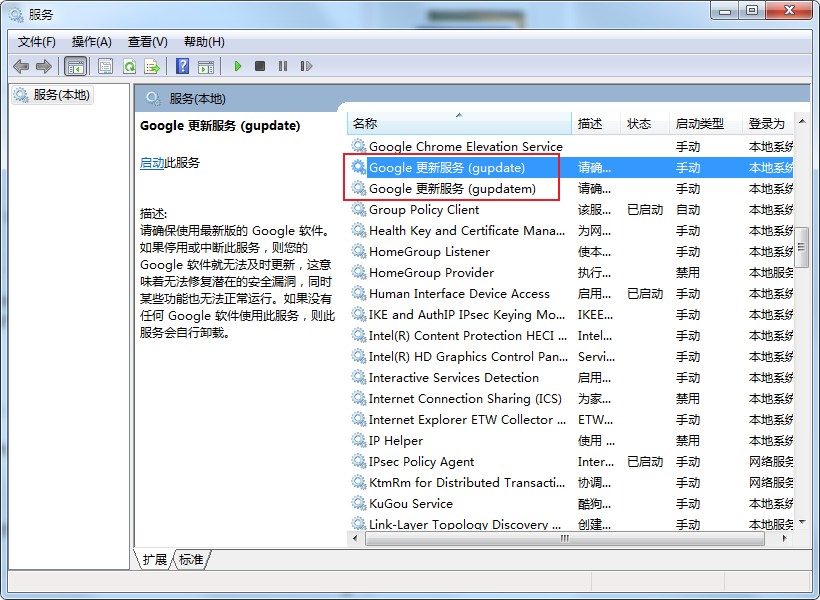Click the gear icon beside IP Helper
820x600 pixels.
pos(358,440)
